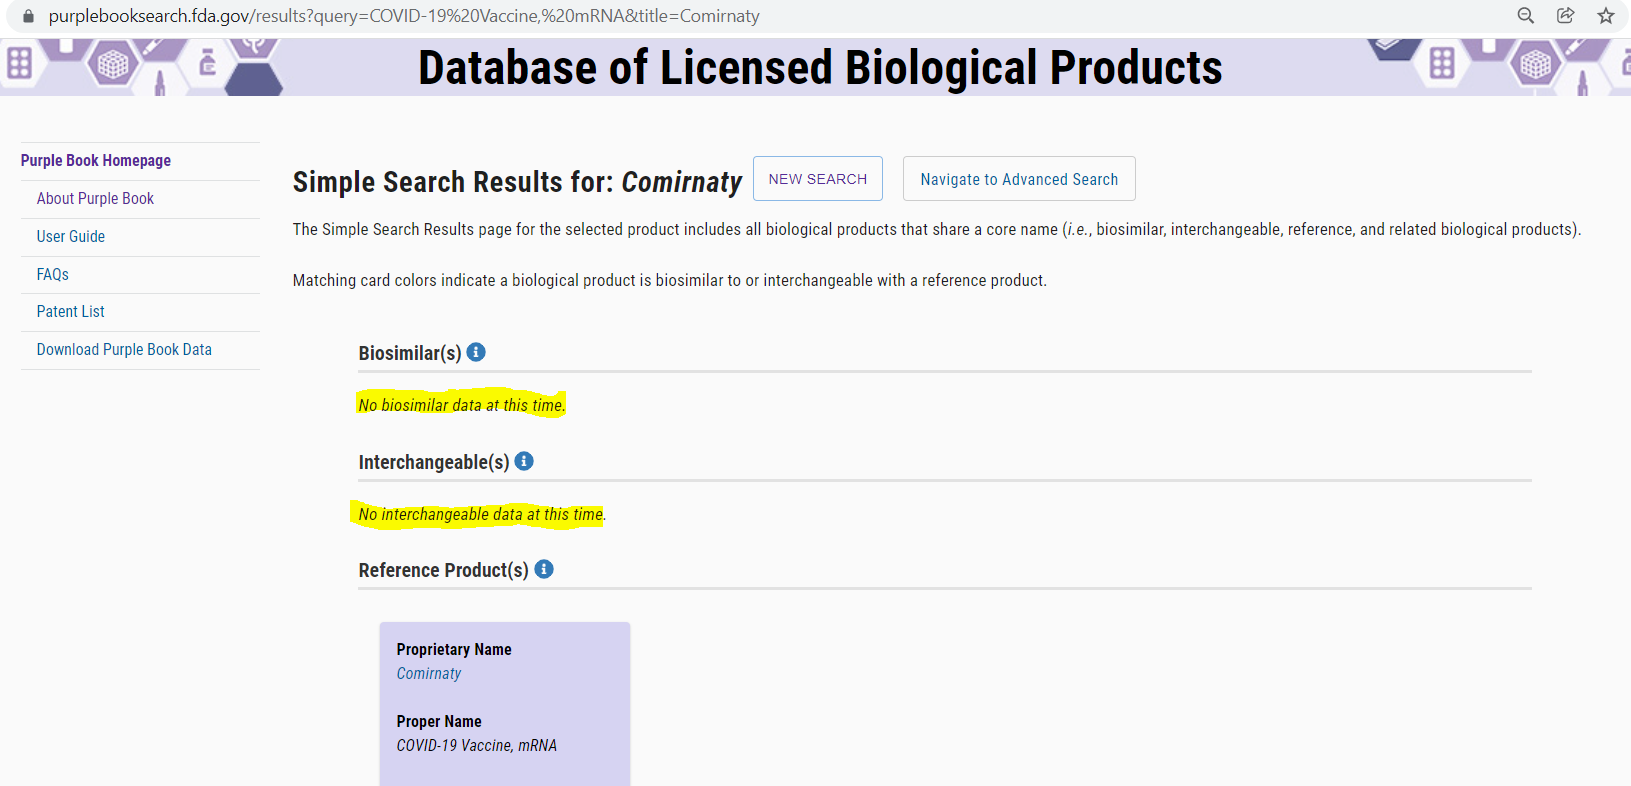Click the Reference Product(s) info icon

(x=544, y=569)
